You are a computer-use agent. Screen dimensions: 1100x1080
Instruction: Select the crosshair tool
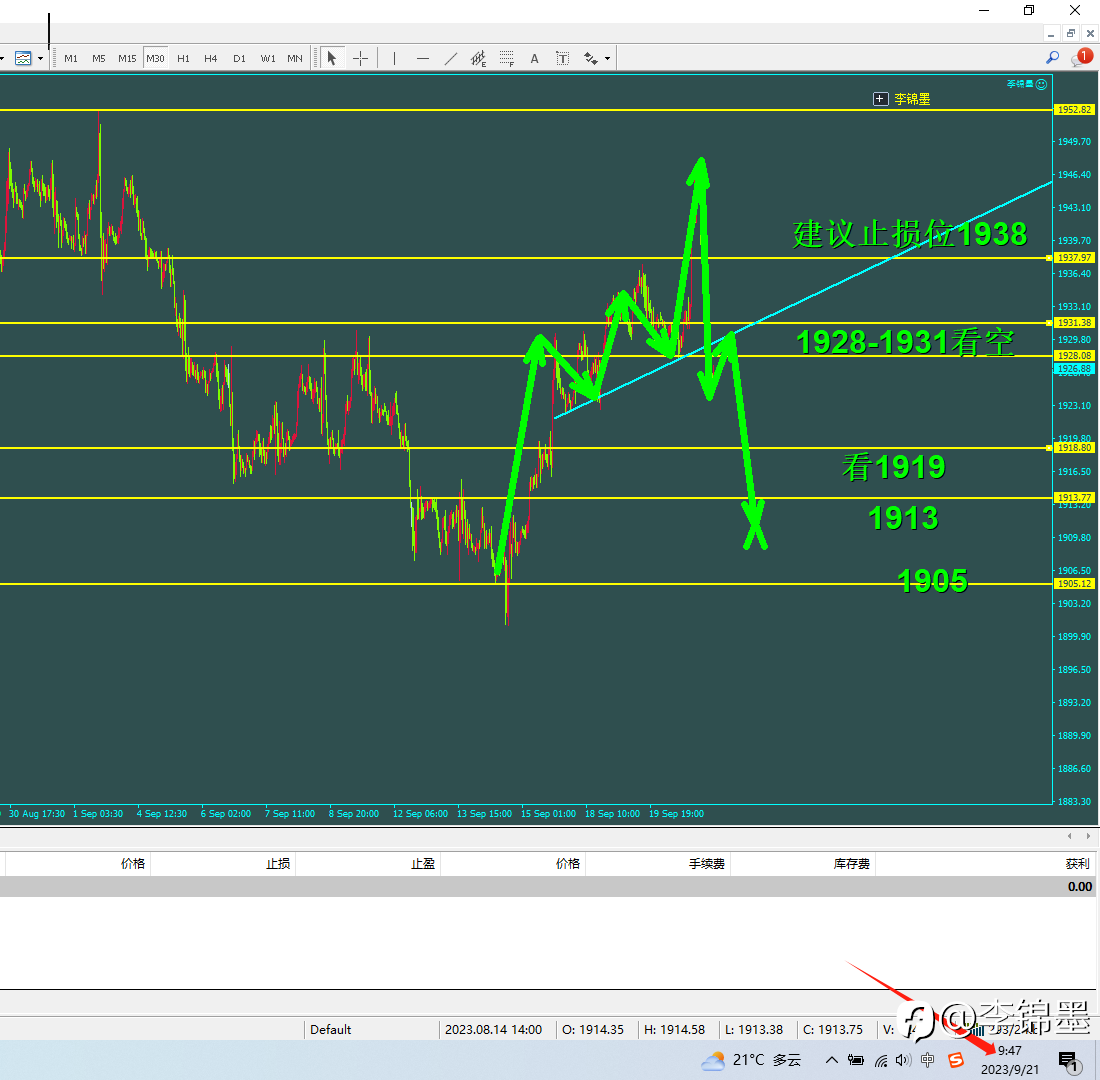(x=361, y=58)
